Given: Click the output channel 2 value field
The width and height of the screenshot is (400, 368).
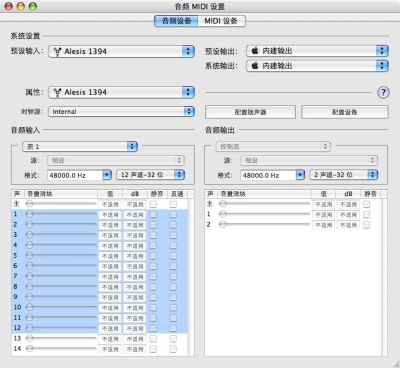Looking at the screenshot, I should (x=323, y=225).
